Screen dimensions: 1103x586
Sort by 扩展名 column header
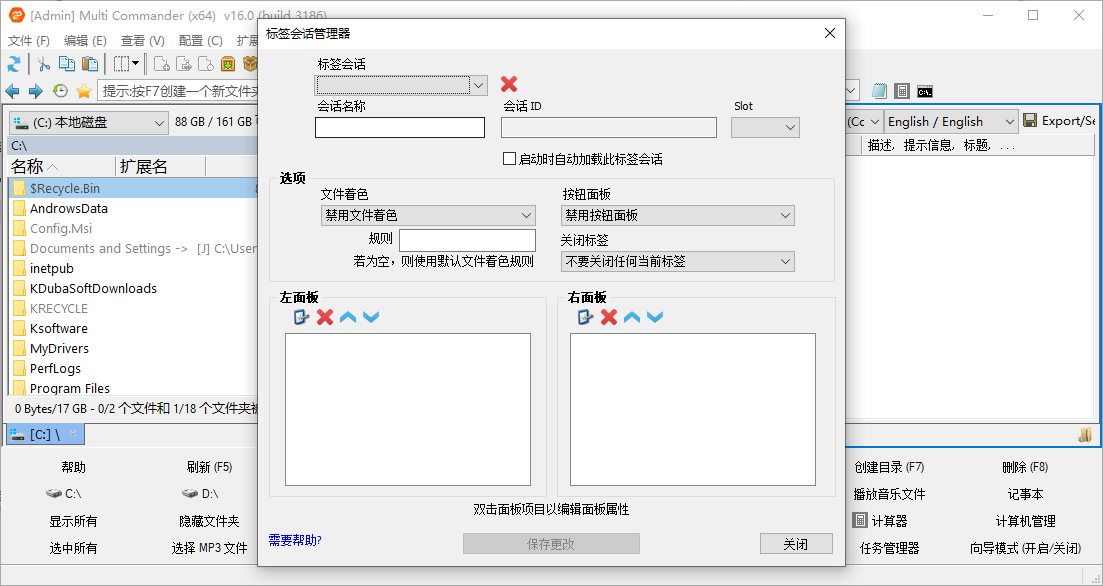coord(160,167)
